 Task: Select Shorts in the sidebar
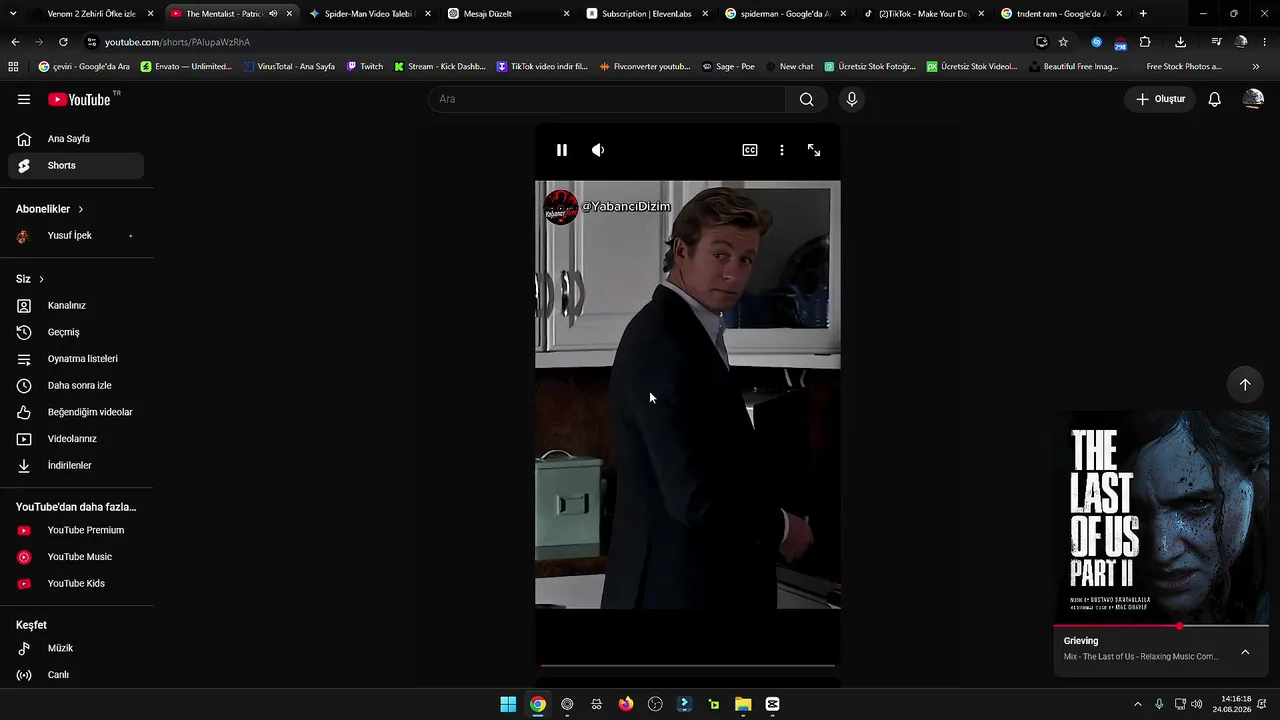pos(76,166)
